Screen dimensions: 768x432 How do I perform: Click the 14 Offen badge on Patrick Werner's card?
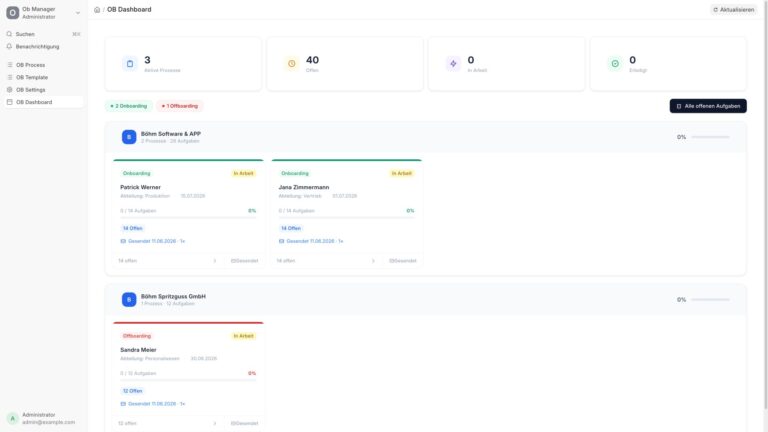pyautogui.click(x=132, y=228)
